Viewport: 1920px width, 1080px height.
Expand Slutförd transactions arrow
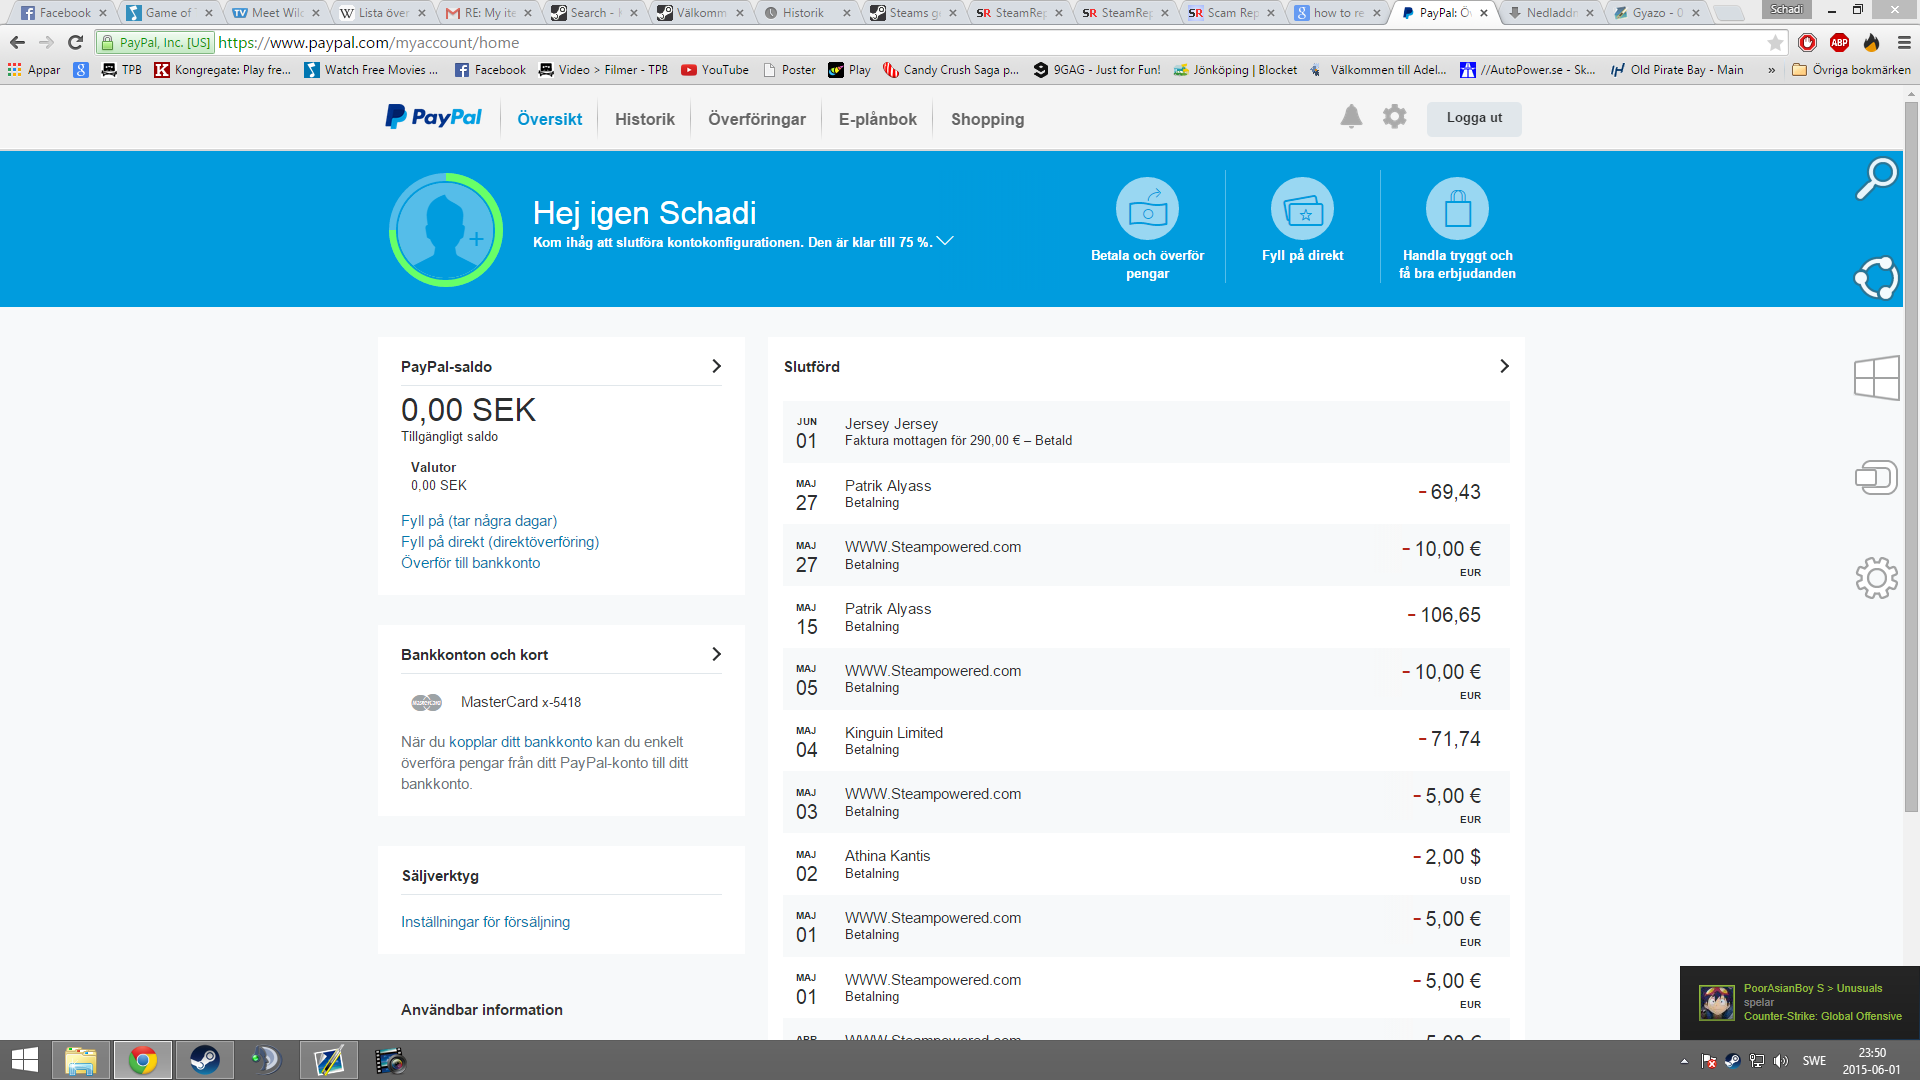(1504, 366)
